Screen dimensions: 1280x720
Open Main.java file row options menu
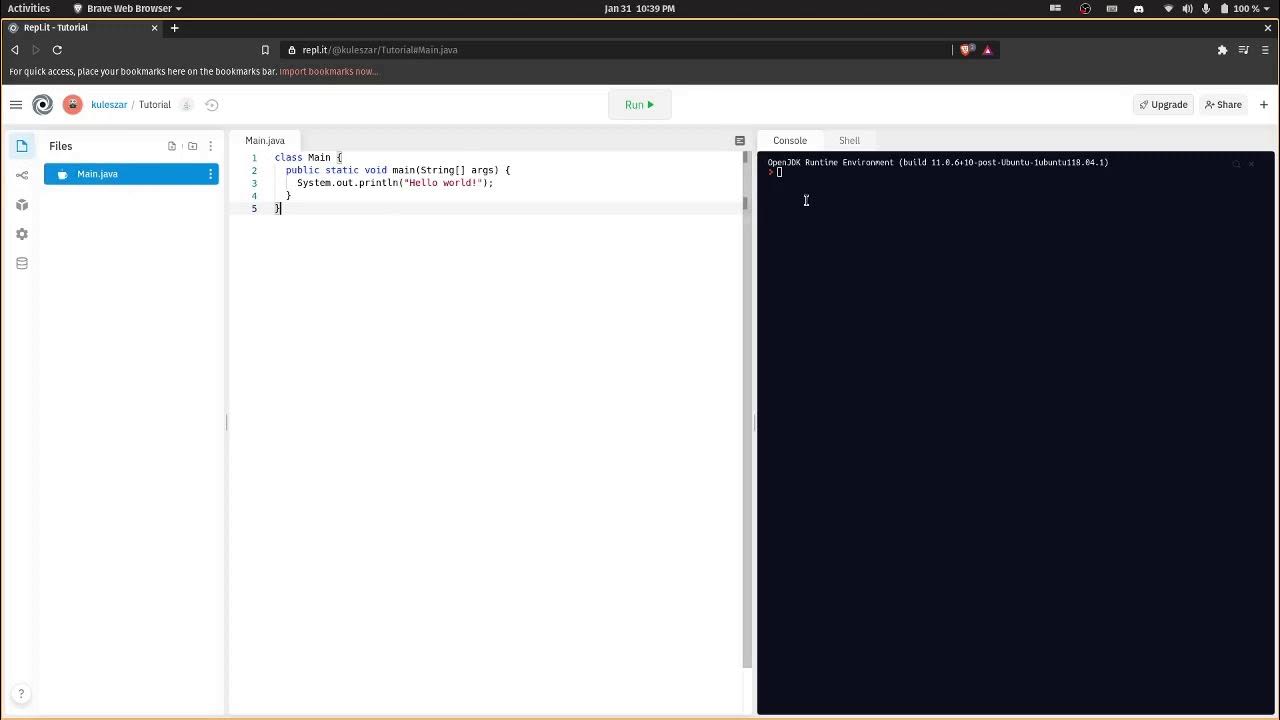coord(210,174)
